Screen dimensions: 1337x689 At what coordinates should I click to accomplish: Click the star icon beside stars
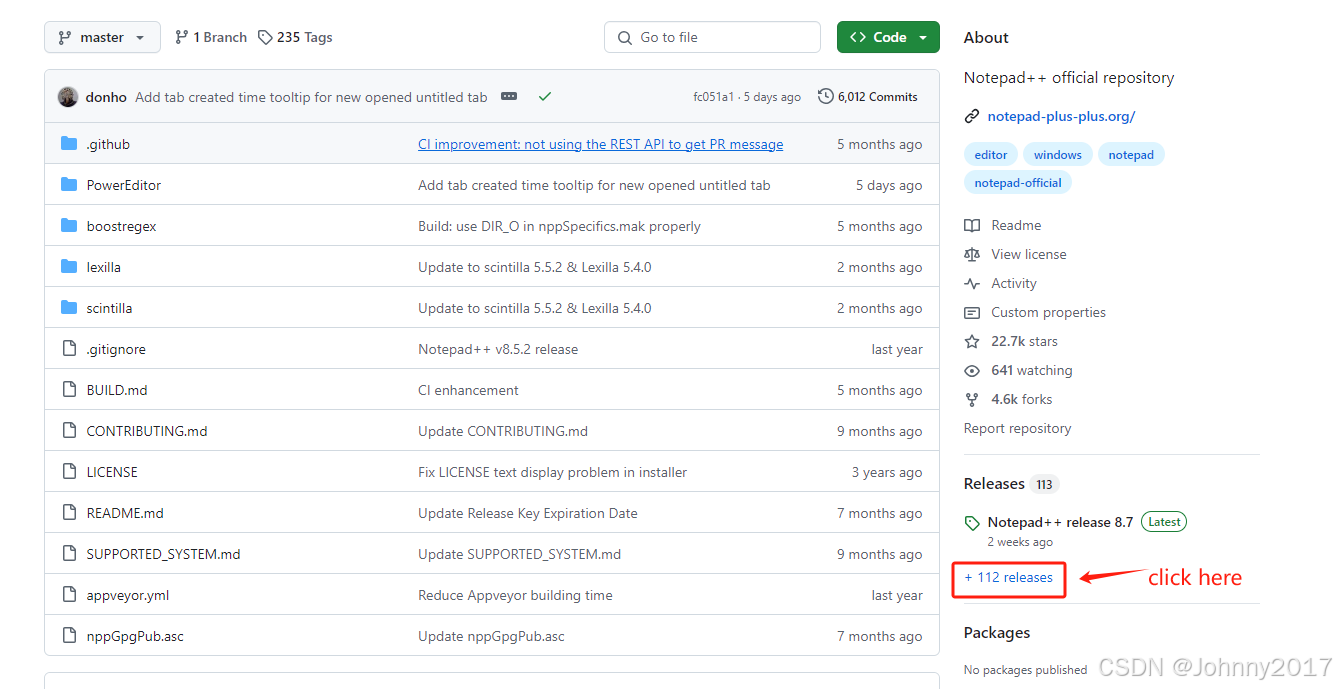[x=972, y=341]
